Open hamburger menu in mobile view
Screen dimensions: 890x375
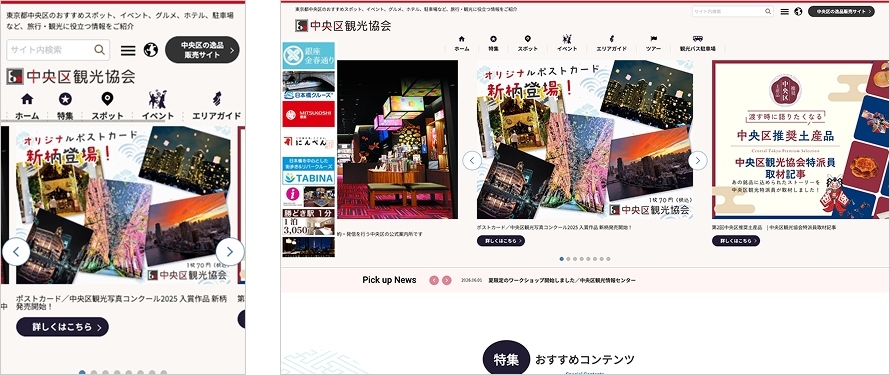(x=128, y=50)
